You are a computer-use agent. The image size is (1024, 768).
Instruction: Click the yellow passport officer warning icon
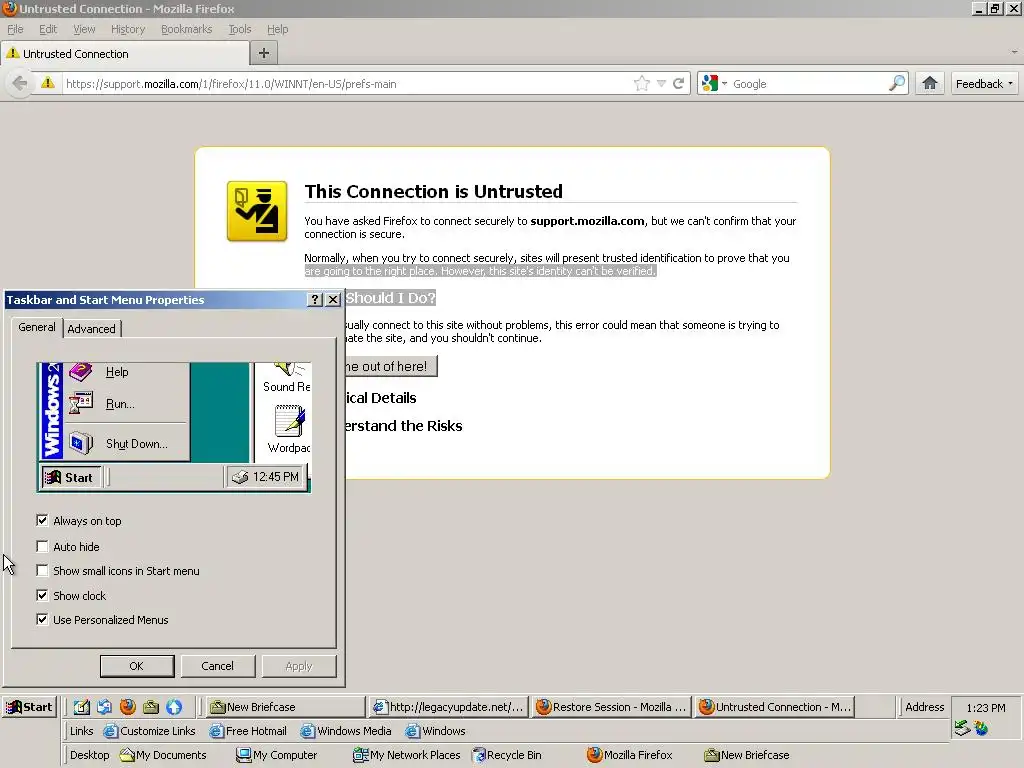point(257,212)
